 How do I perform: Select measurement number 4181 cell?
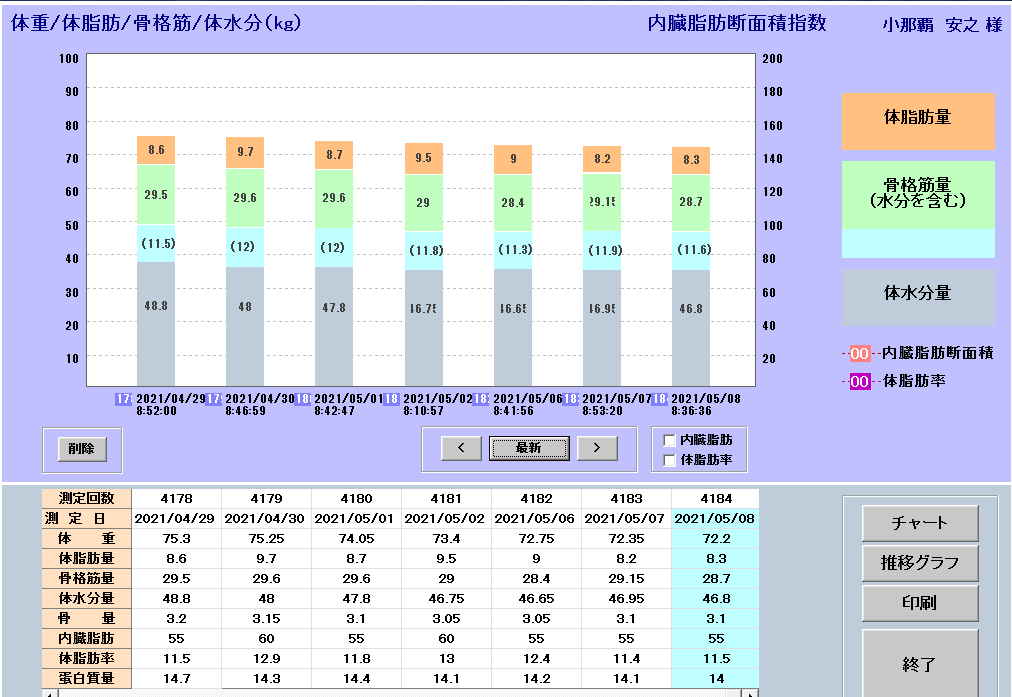(446, 498)
